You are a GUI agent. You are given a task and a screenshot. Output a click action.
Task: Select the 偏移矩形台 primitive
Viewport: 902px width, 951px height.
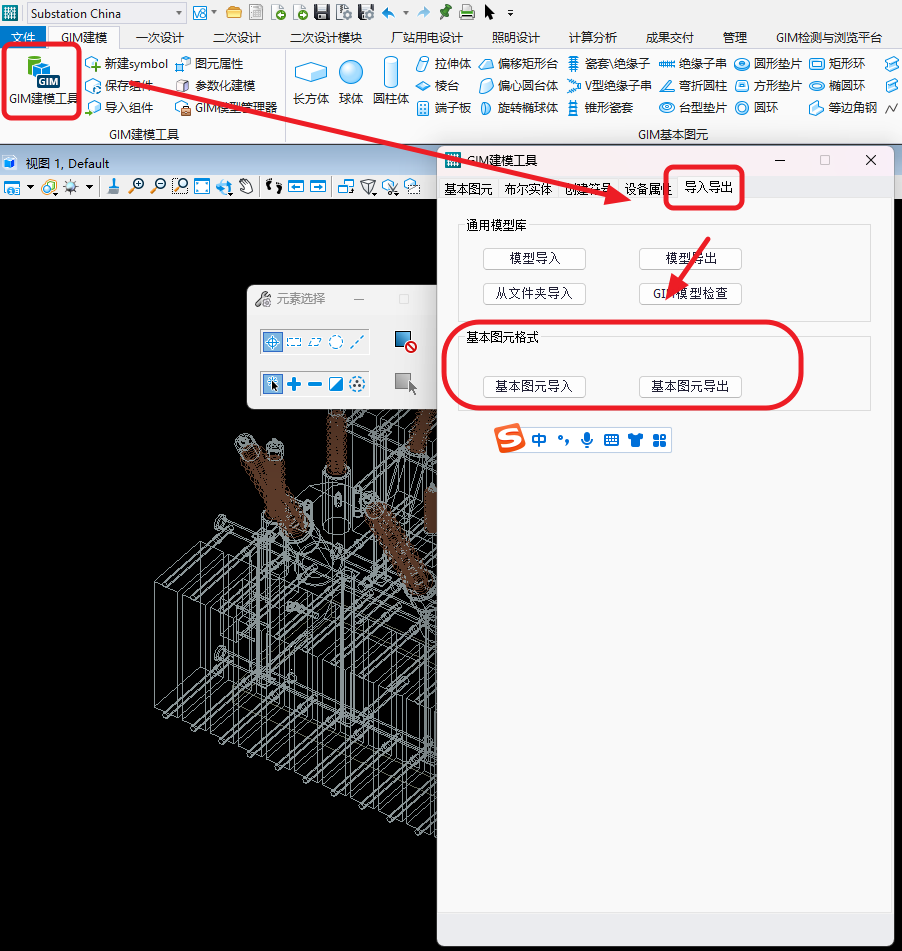[x=519, y=64]
